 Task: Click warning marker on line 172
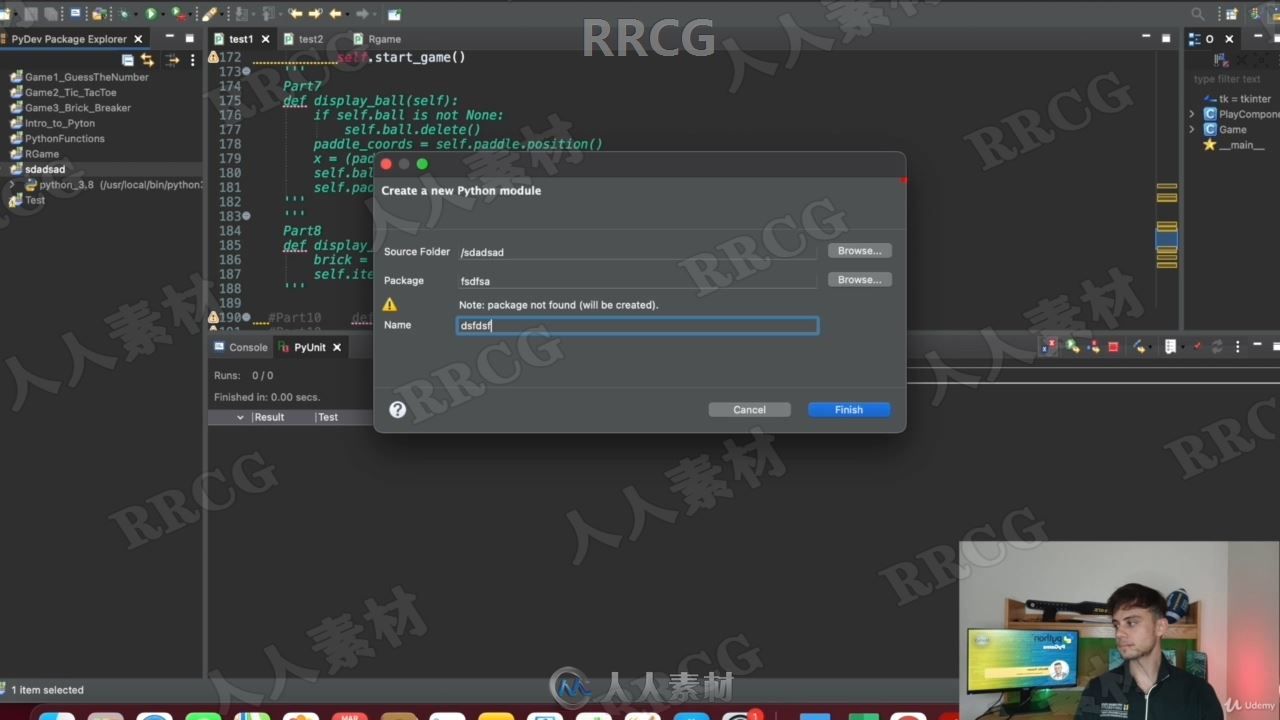pyautogui.click(x=212, y=57)
